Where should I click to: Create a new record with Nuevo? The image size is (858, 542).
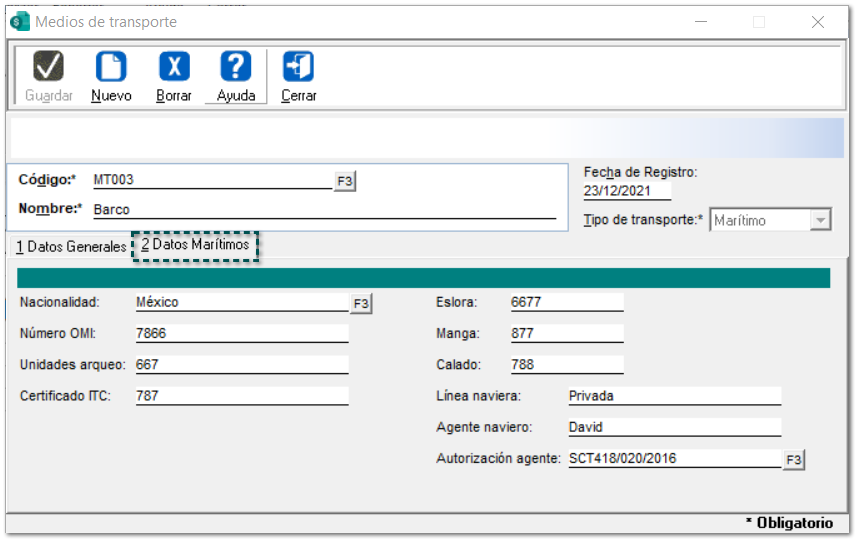tap(111, 67)
